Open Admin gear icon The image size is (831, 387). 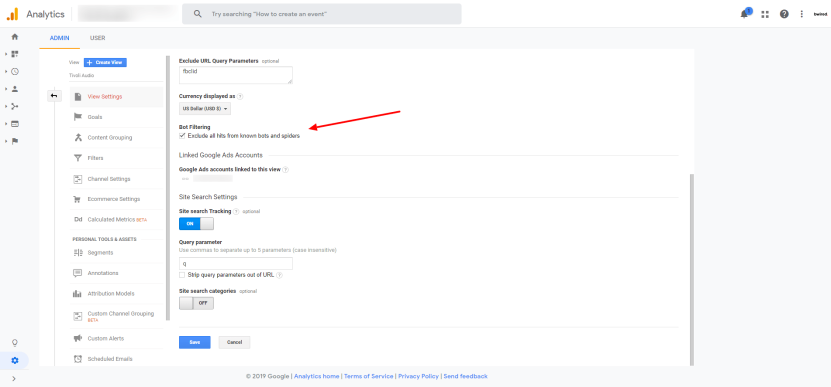pos(15,360)
